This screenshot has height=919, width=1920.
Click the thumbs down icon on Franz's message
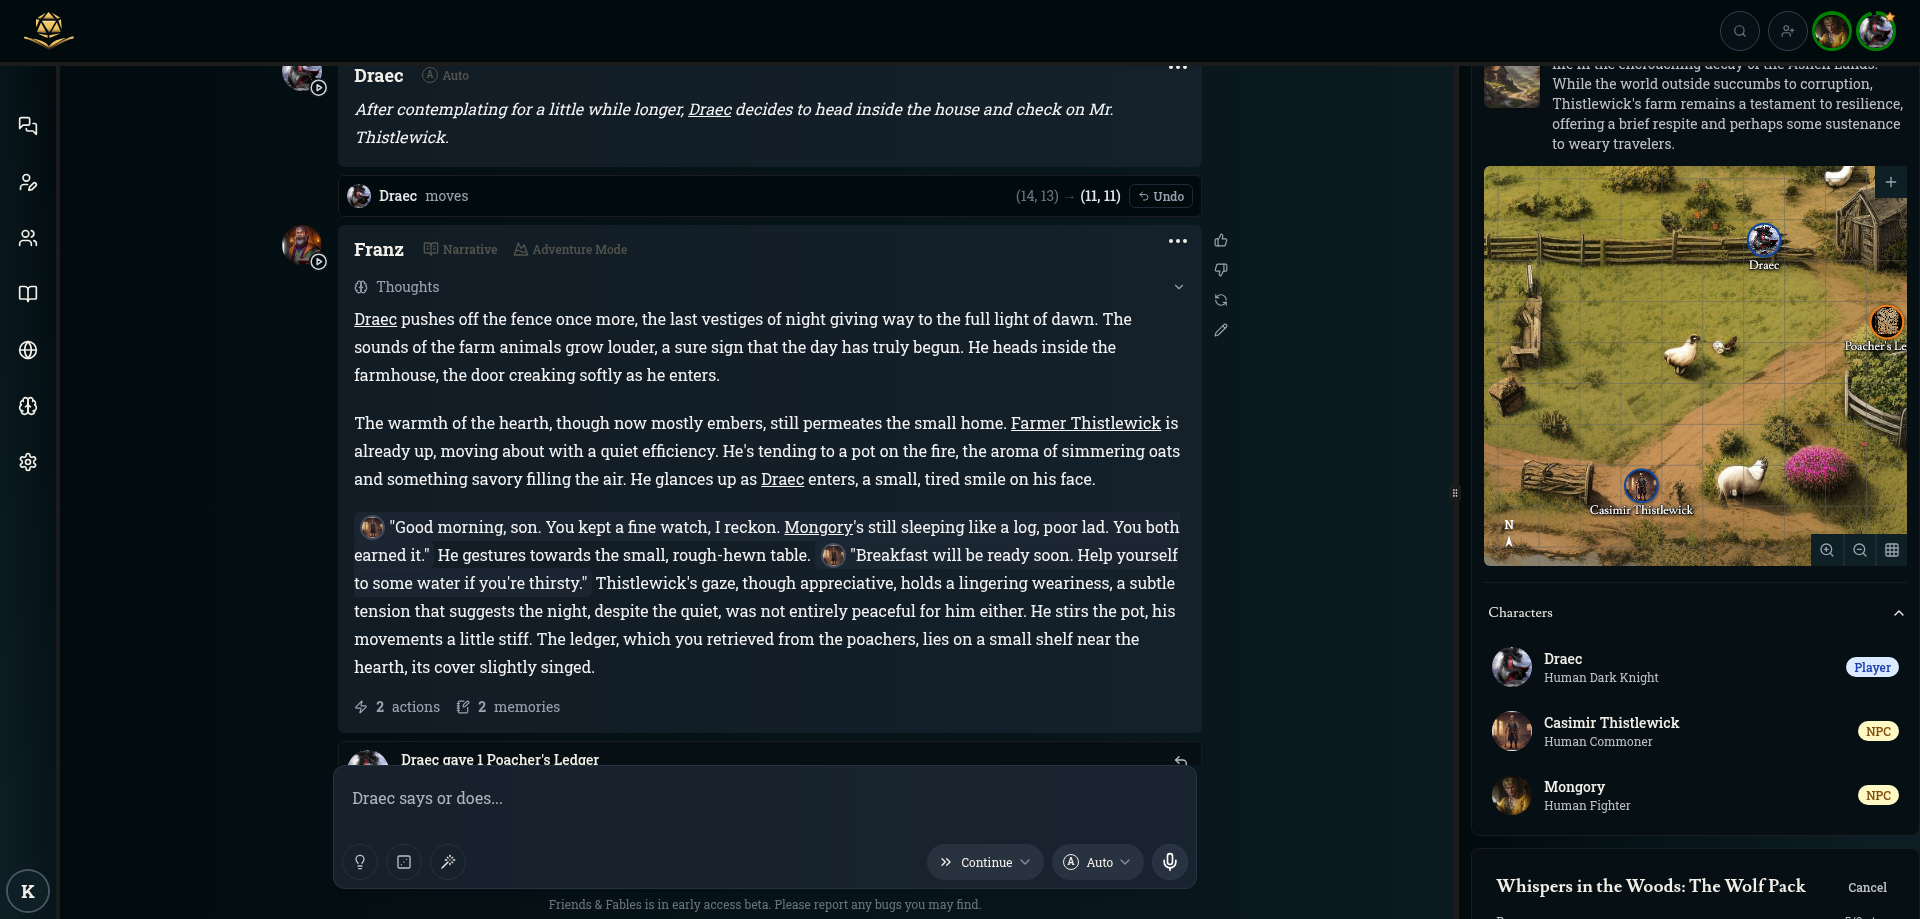[x=1221, y=270]
